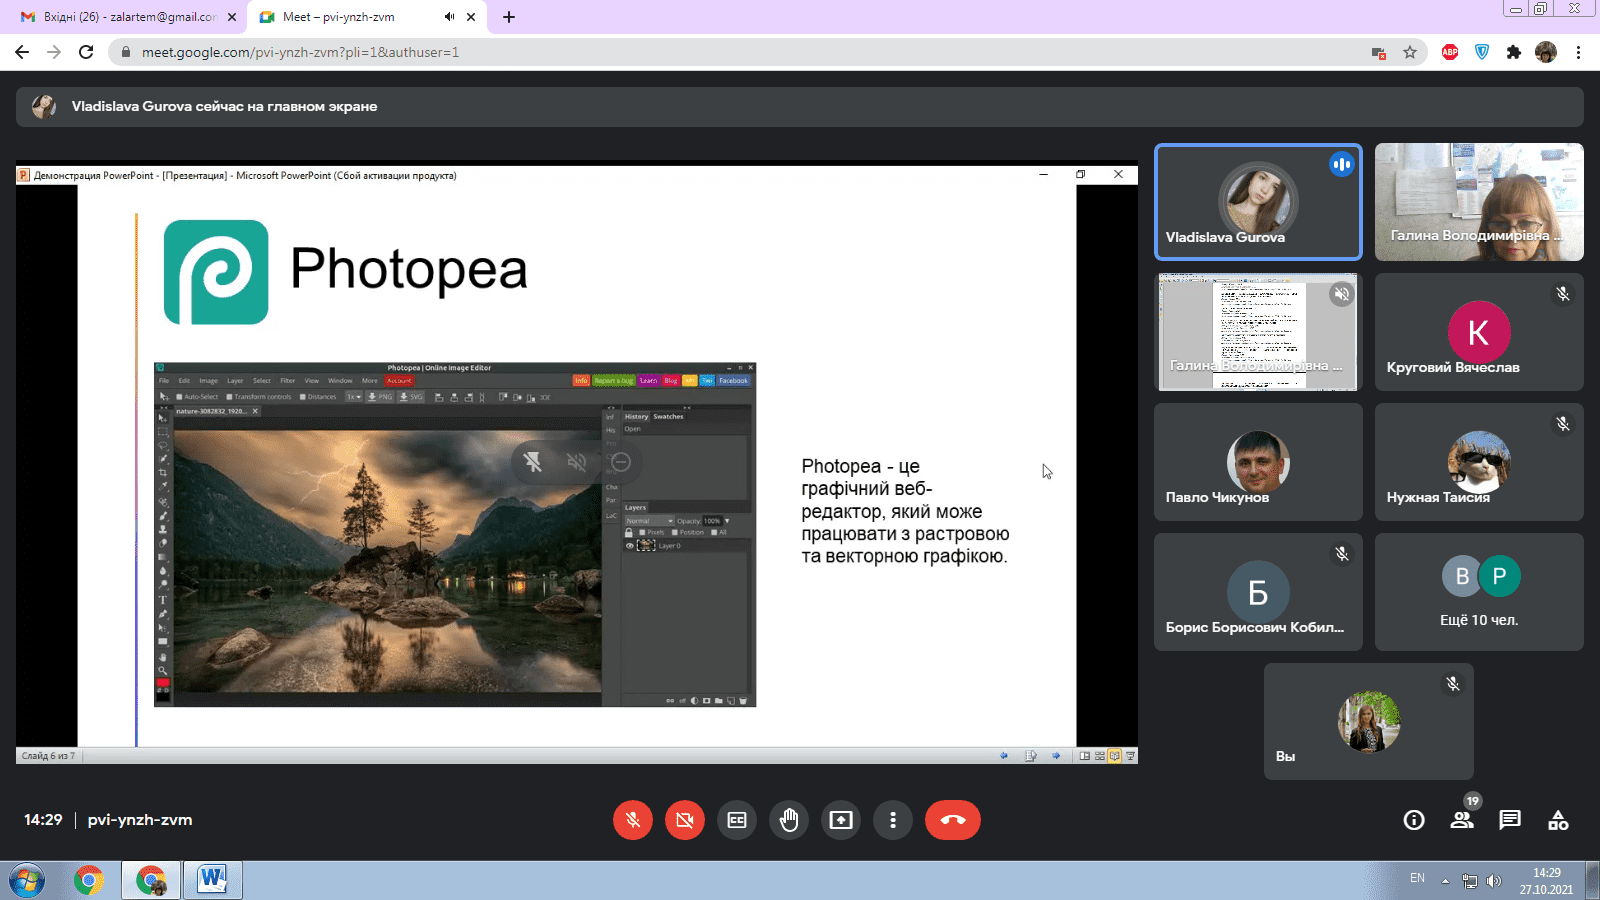The width and height of the screenshot is (1600, 900).
Task: Go to next slide arrow in PowerPoint status bar
Action: tap(1056, 756)
